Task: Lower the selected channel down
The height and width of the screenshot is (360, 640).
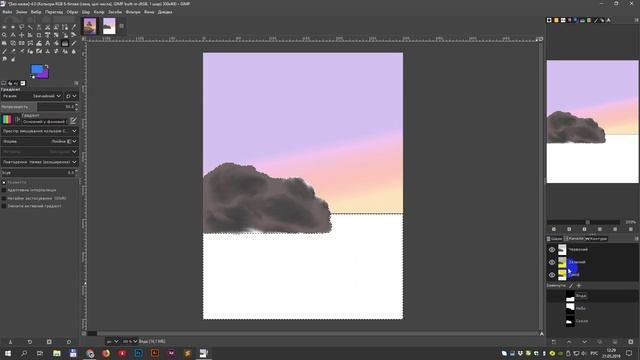Action: [584, 342]
